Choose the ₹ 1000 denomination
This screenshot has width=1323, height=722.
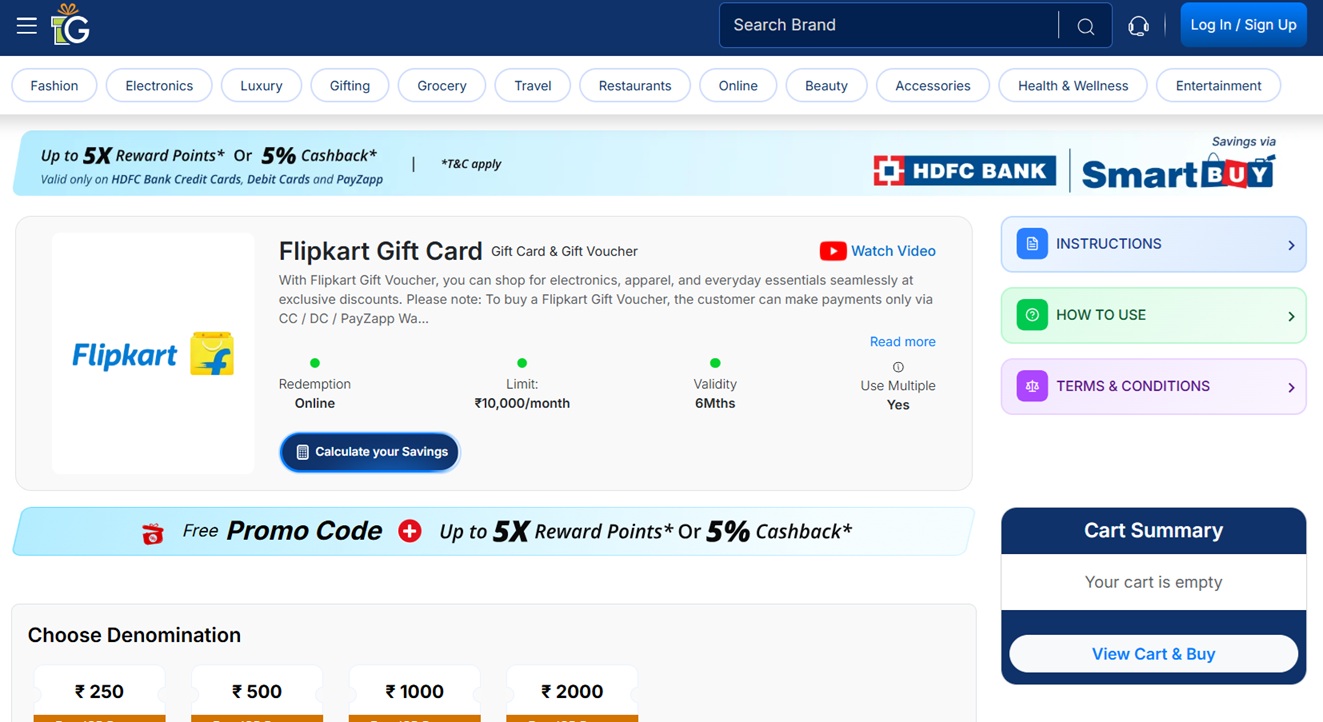click(x=414, y=693)
